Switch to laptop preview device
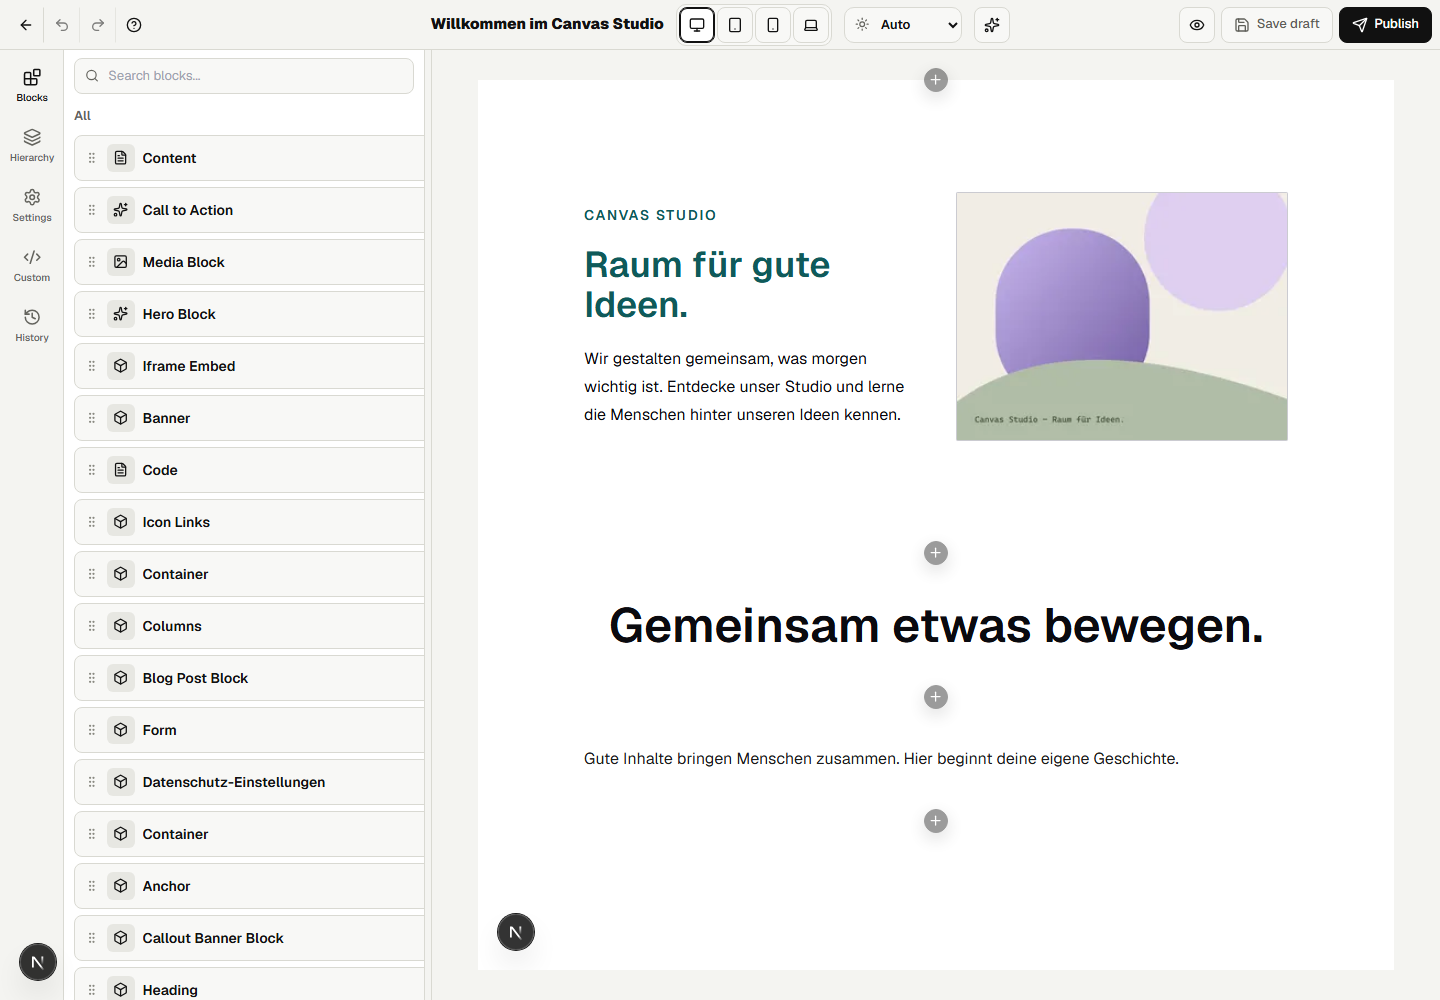This screenshot has height=1000, width=1440. pos(811,25)
